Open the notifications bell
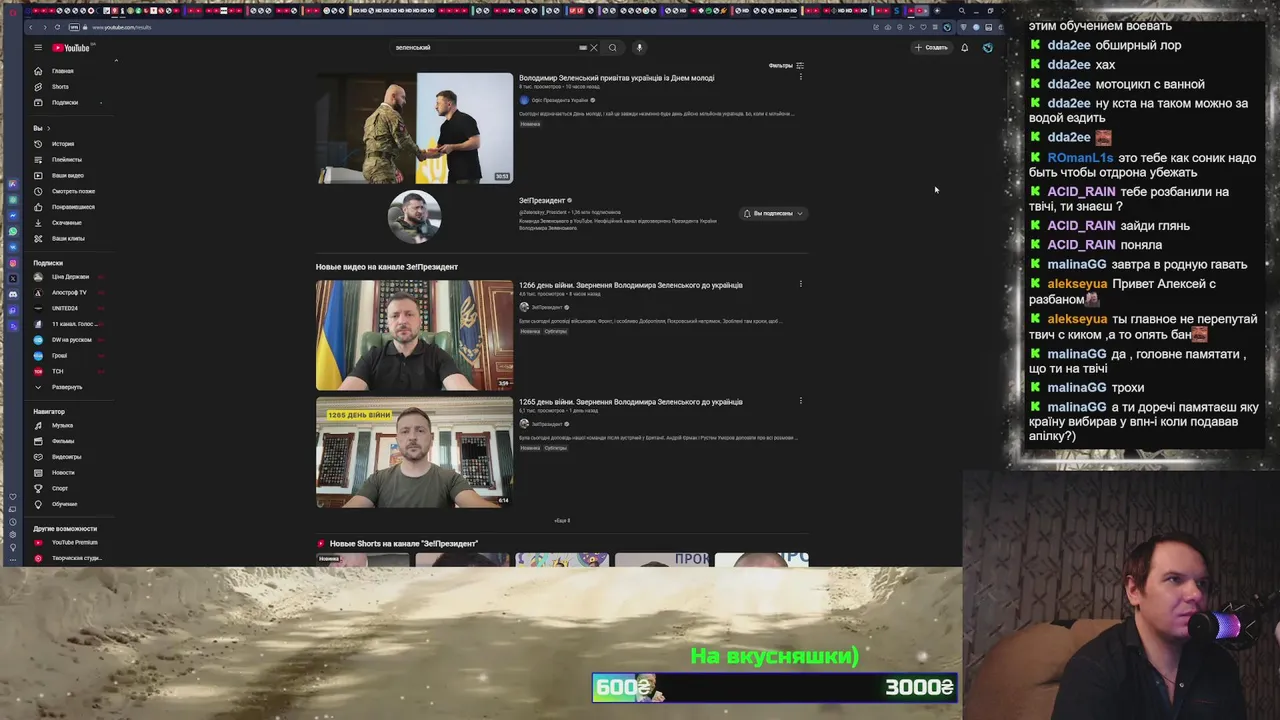 point(964,47)
